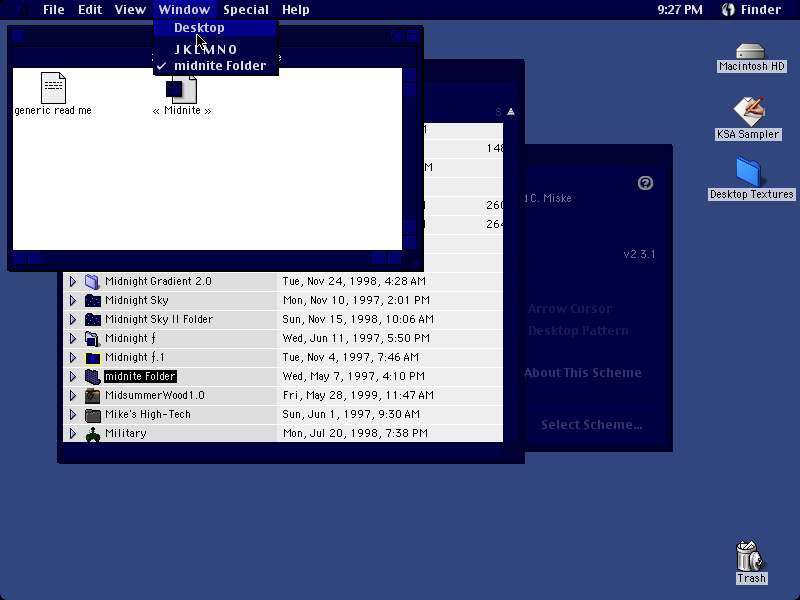Viewport: 800px width, 600px height.
Task: Click the sort order triangle in list header
Action: click(x=511, y=112)
